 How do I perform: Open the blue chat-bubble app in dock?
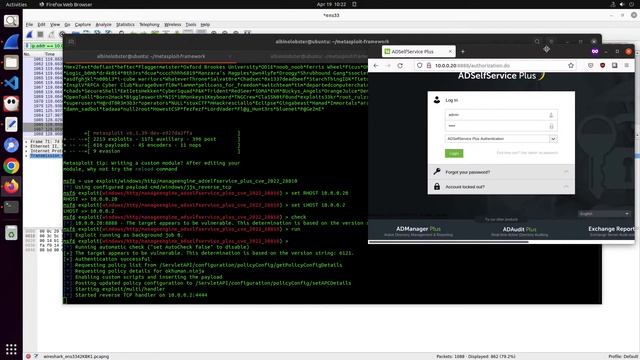coord(11,145)
